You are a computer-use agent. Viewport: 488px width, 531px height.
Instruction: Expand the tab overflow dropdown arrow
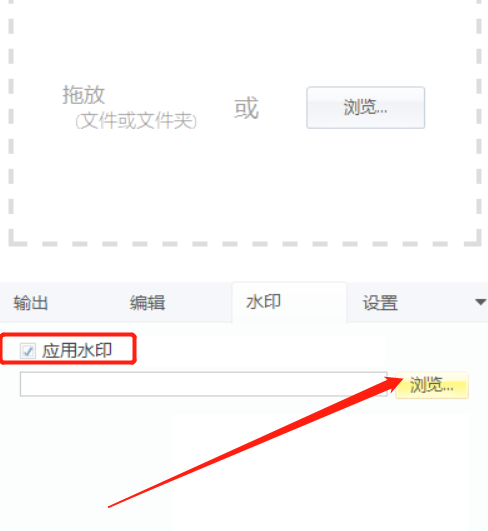481,302
